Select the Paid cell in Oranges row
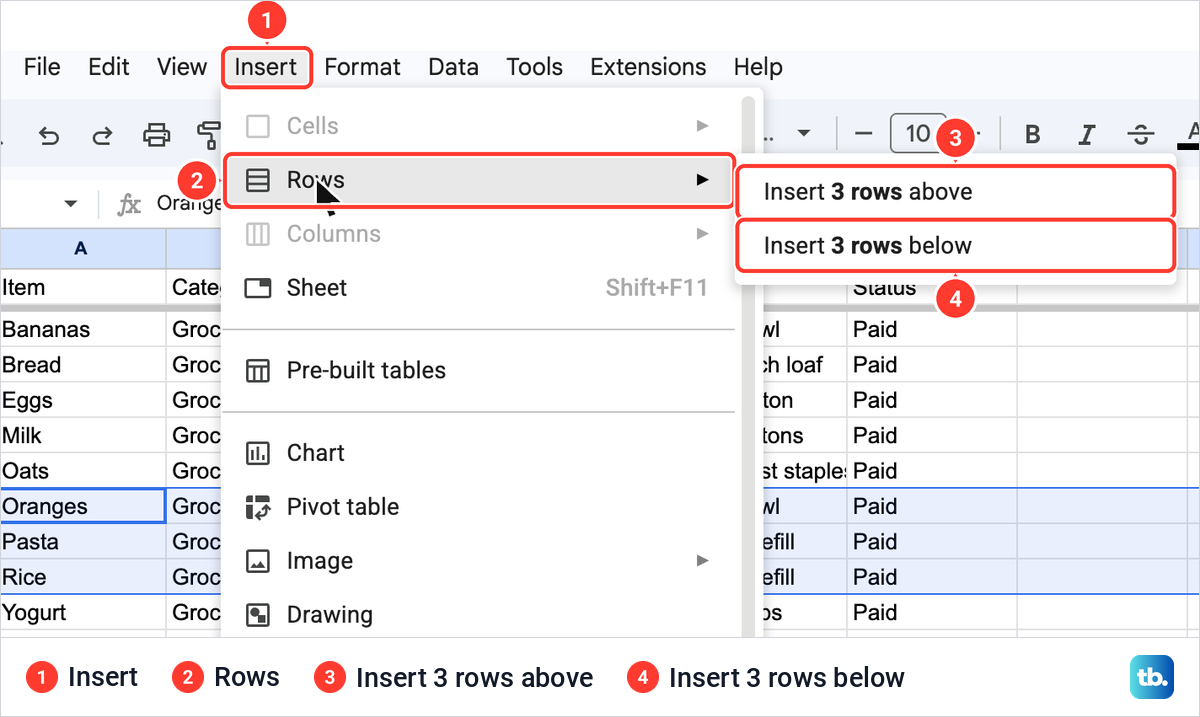The width and height of the screenshot is (1200, 717). coord(932,506)
